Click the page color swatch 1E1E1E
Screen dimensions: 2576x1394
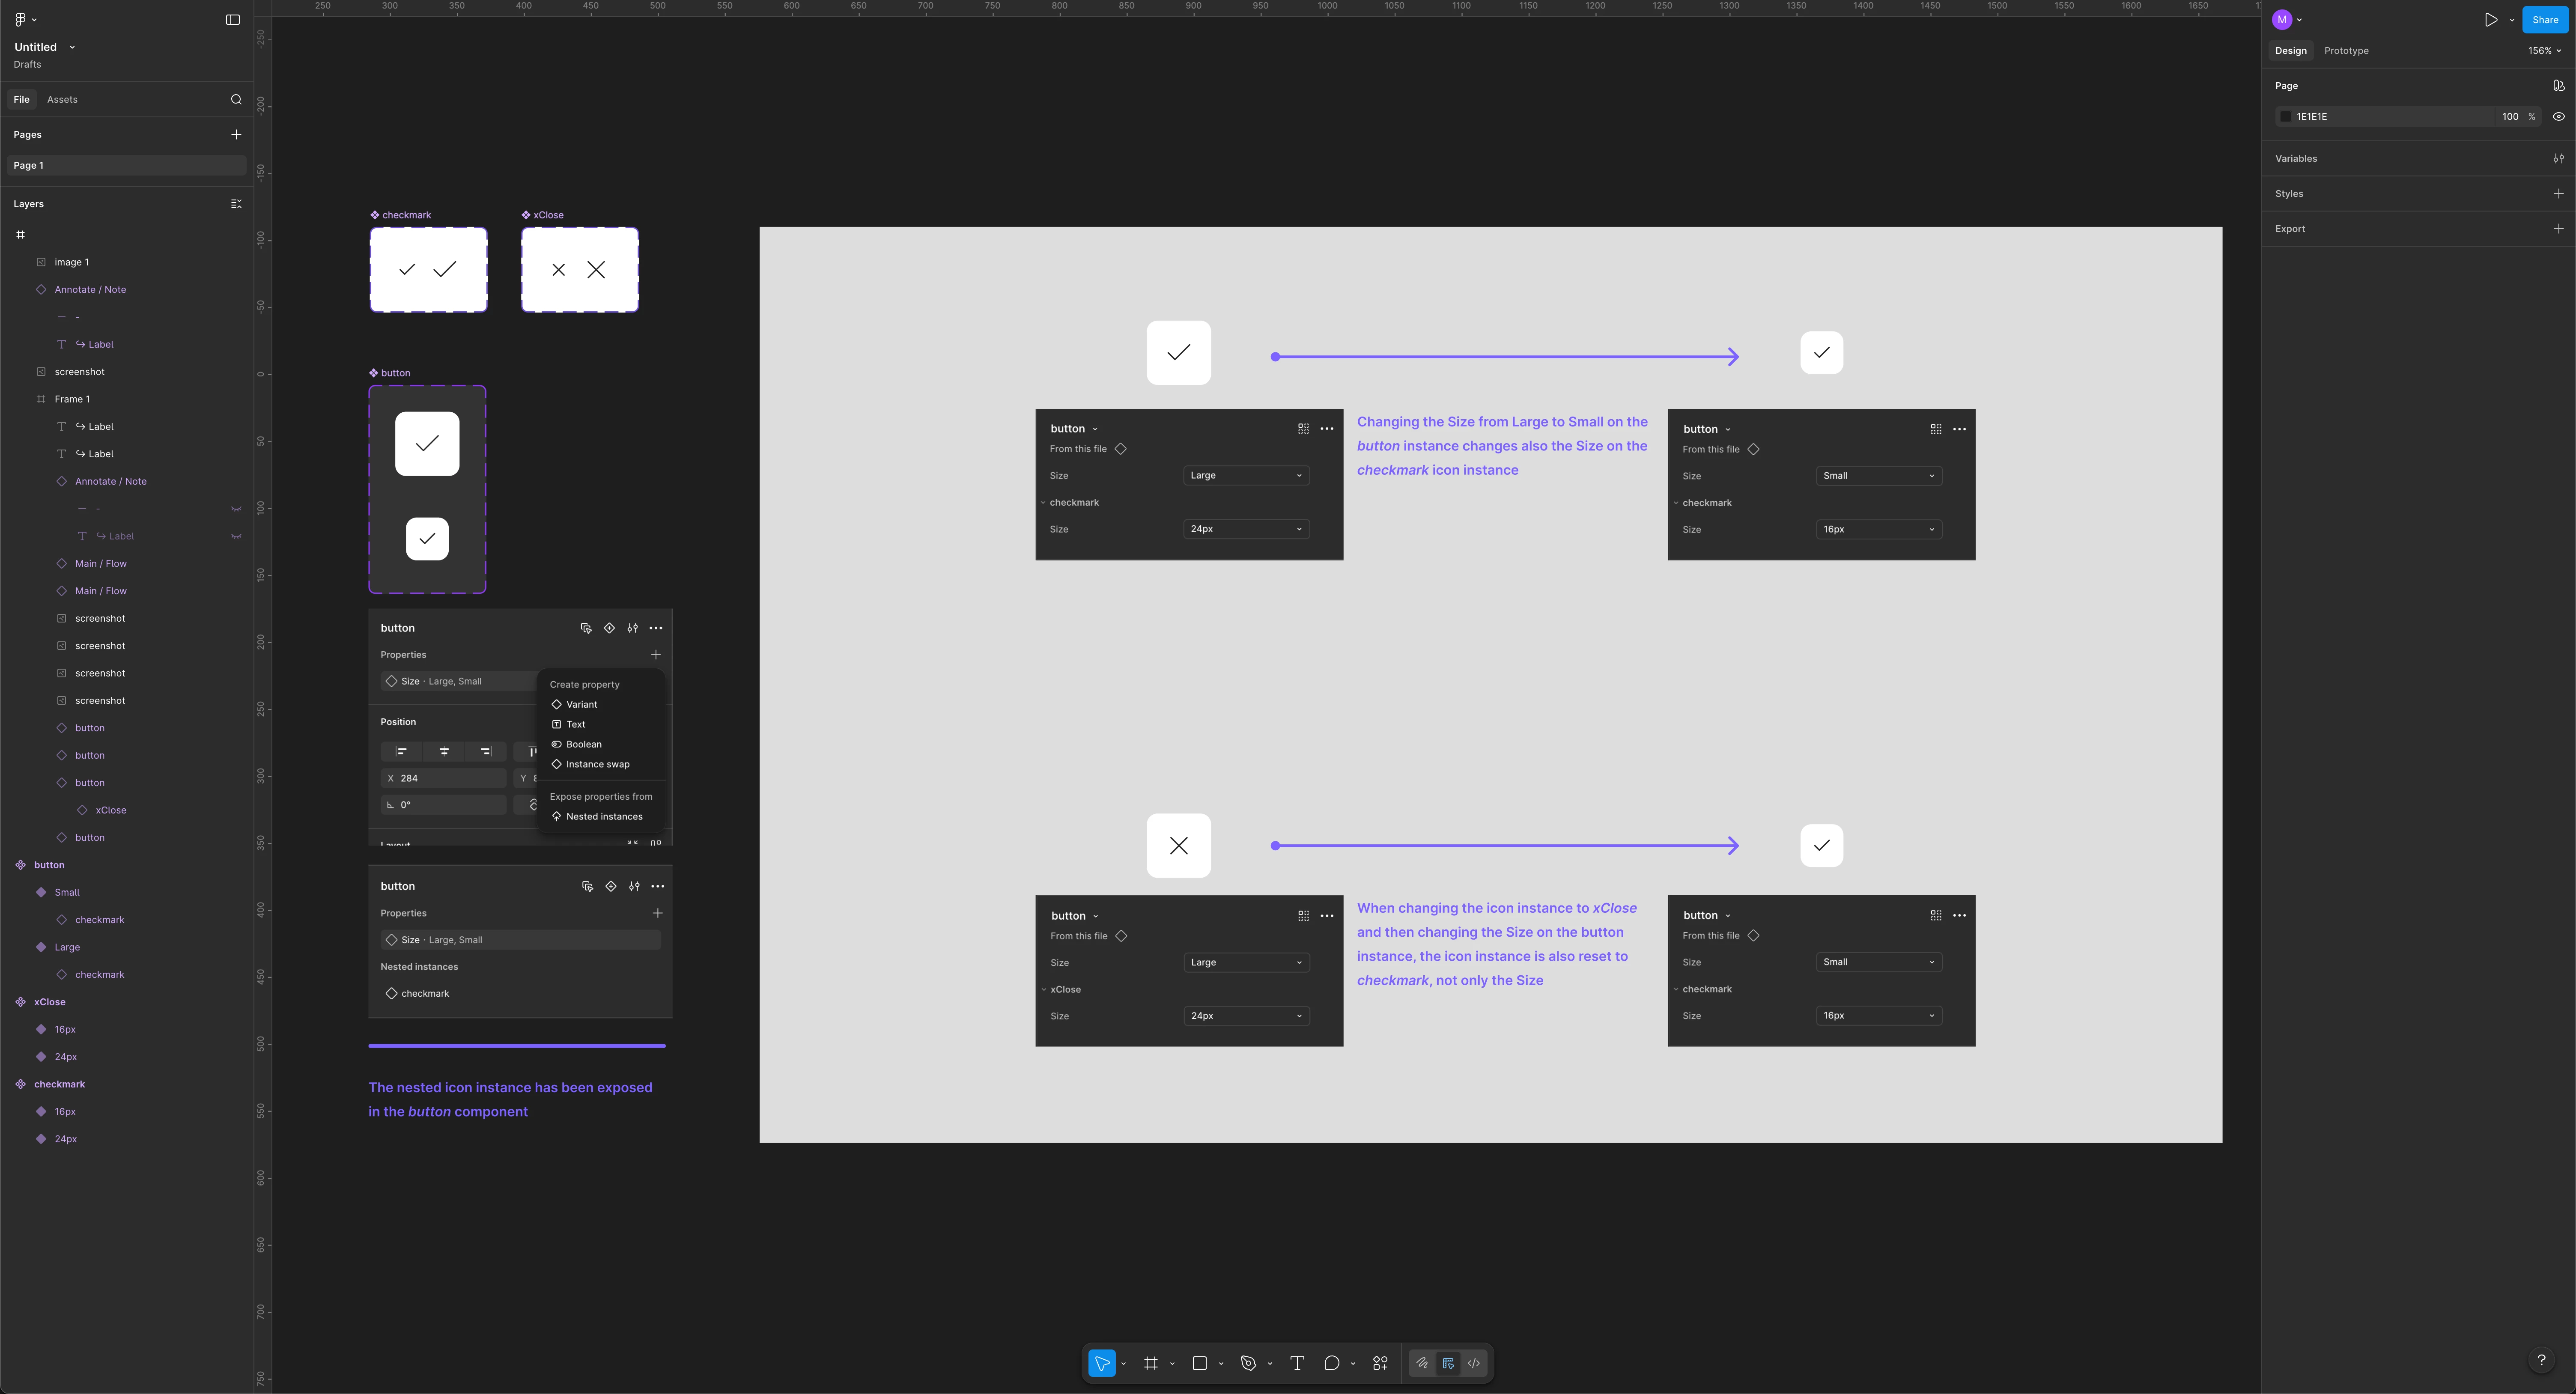tap(2285, 117)
